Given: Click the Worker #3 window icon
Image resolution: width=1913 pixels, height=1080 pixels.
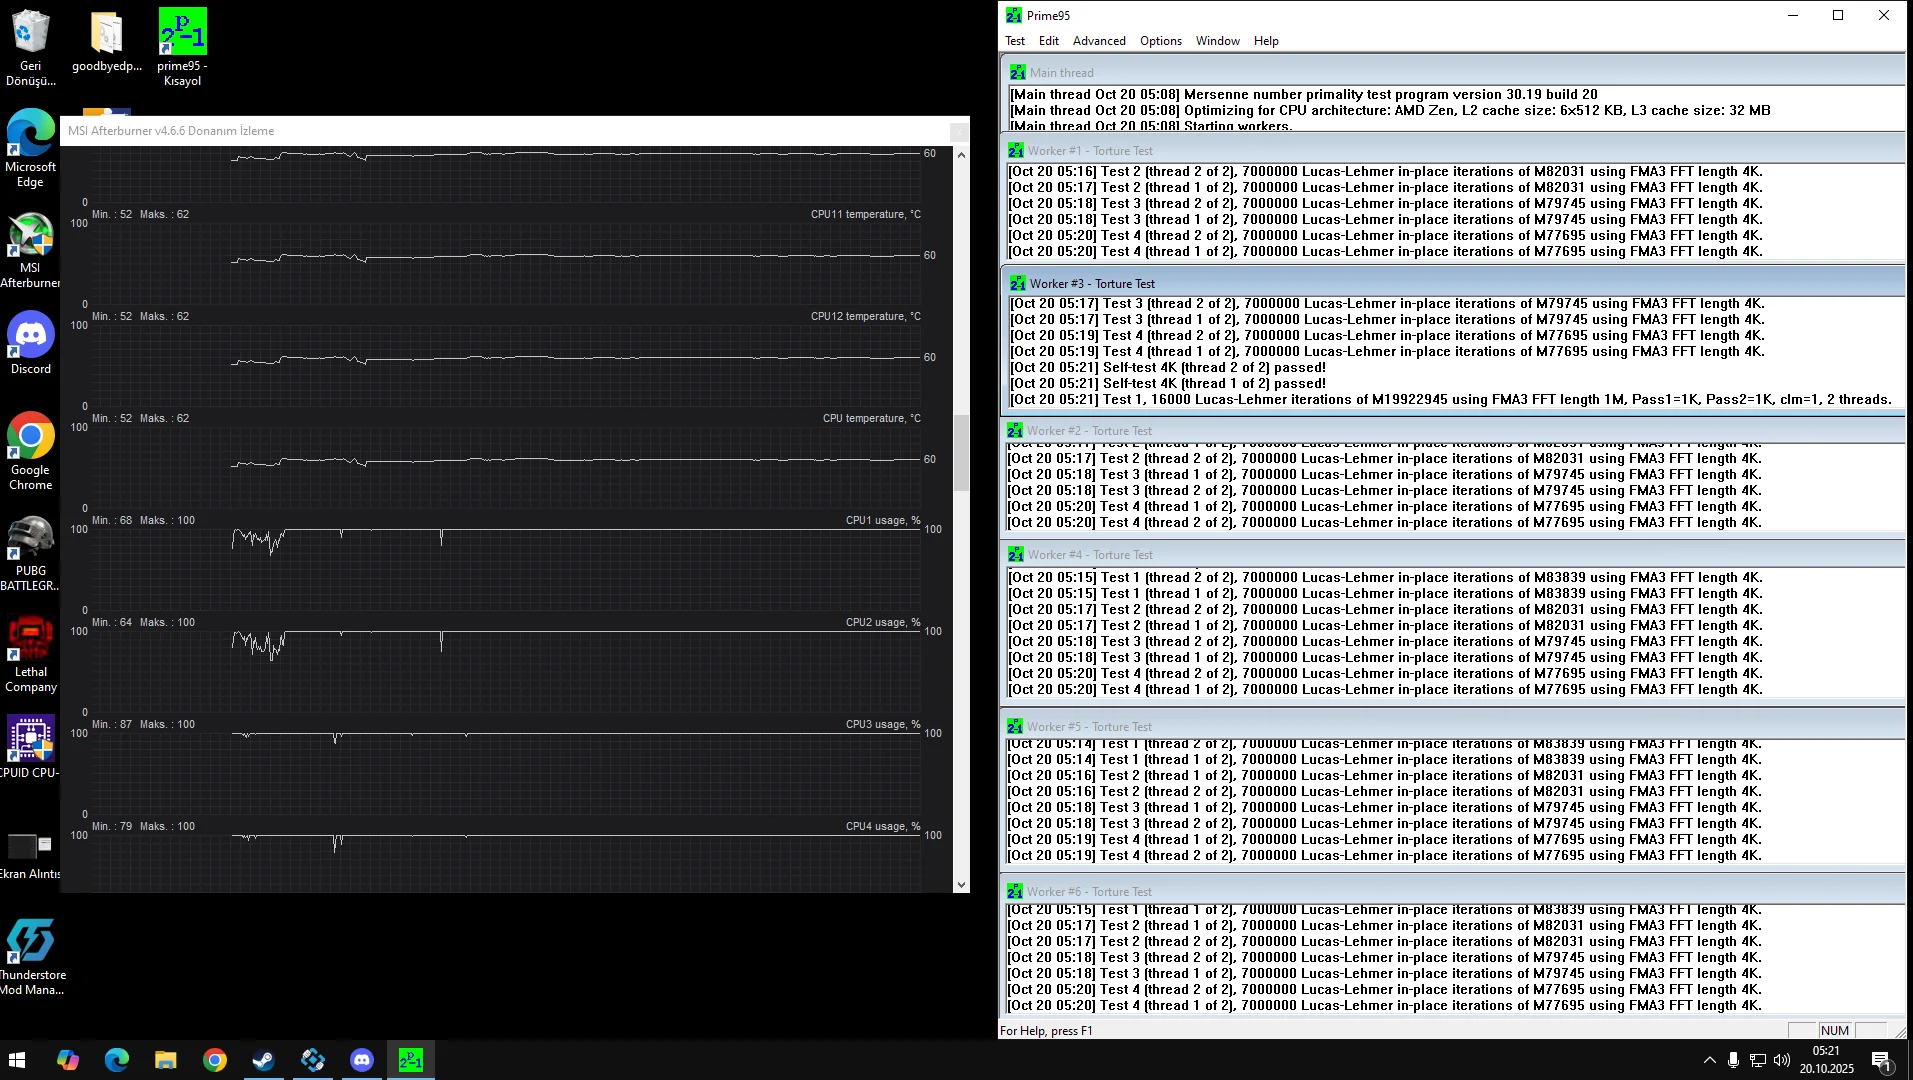Looking at the screenshot, I should (1018, 284).
